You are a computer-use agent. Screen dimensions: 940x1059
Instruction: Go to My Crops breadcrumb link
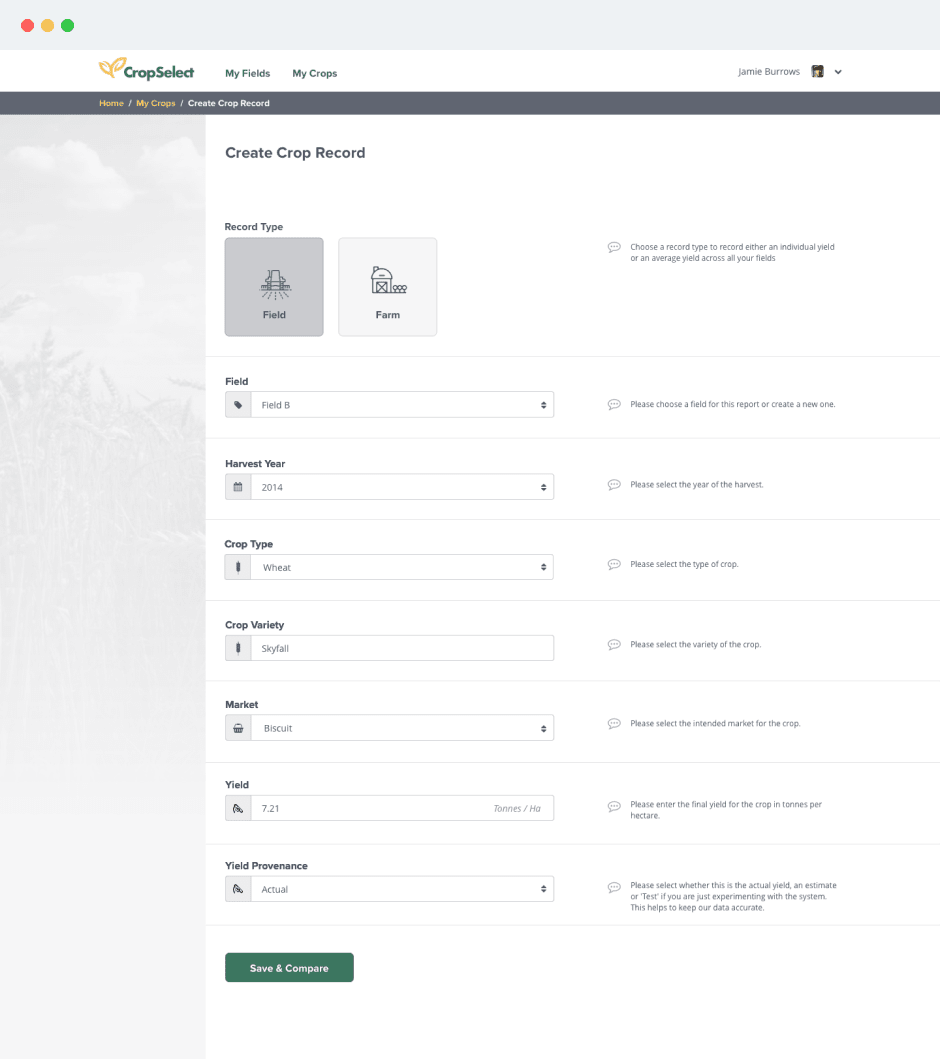pos(155,103)
